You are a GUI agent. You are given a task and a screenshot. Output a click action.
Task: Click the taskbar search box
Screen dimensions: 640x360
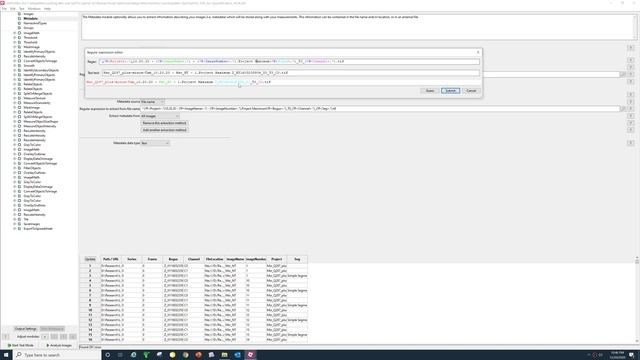tap(58, 355)
